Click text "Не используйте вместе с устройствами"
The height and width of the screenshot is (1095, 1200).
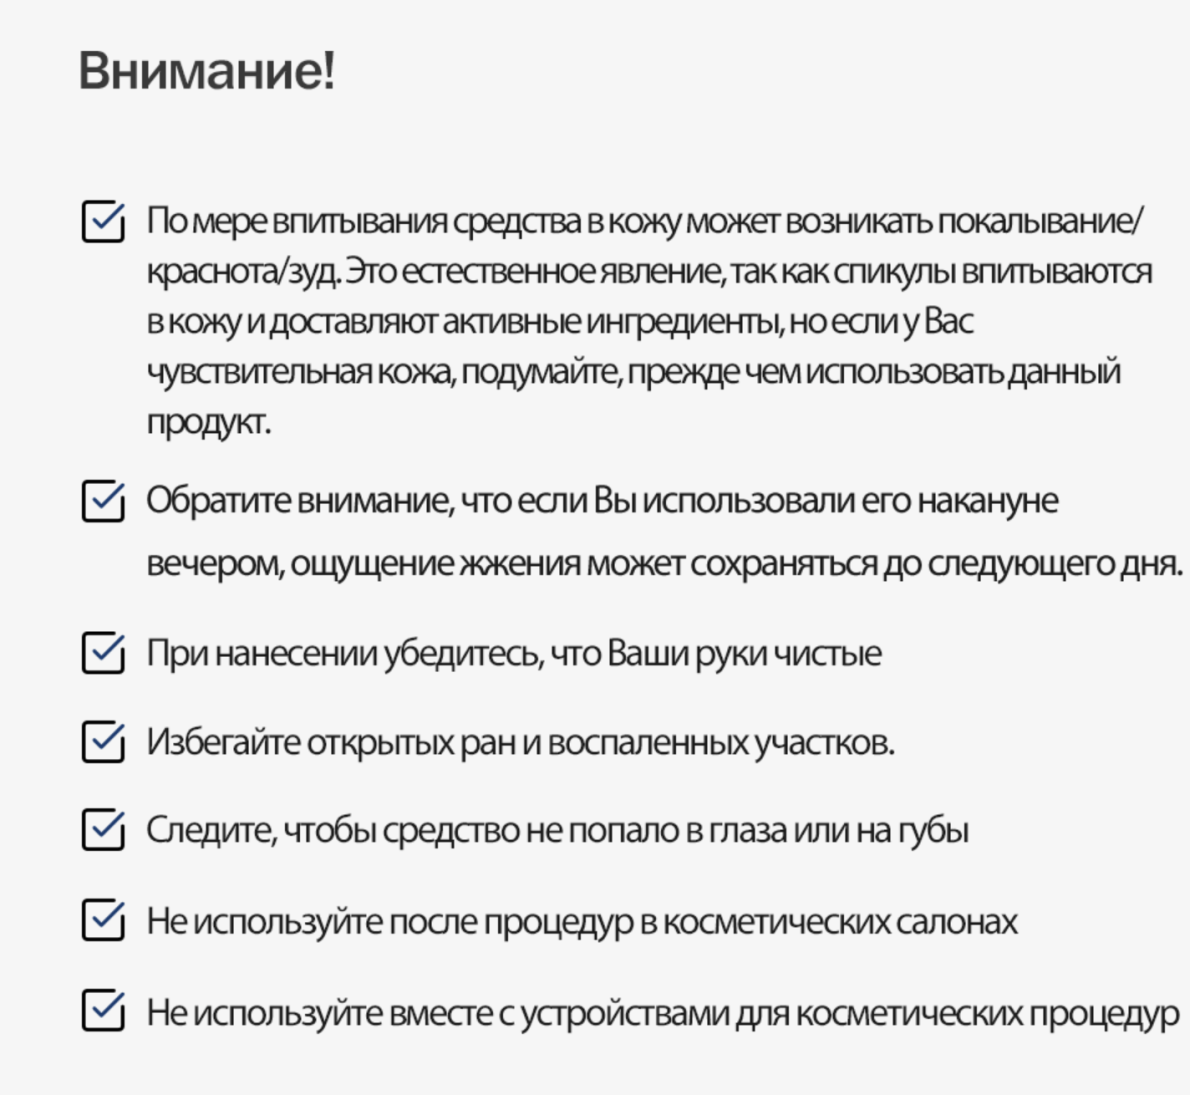click(x=662, y=1013)
